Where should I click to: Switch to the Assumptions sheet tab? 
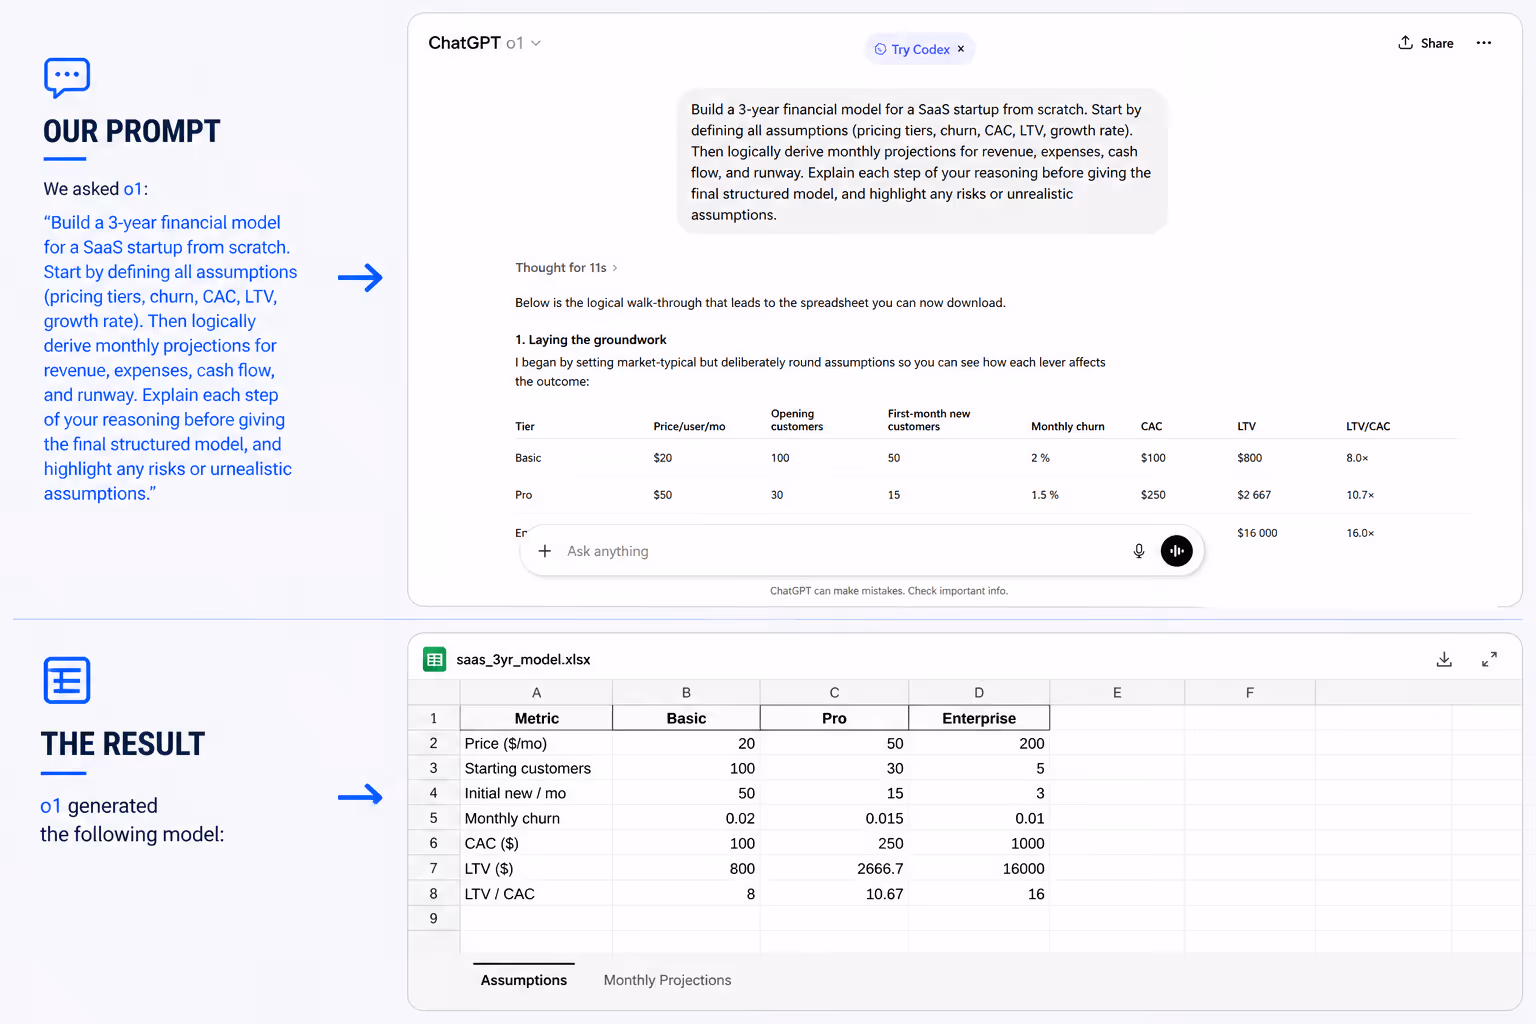click(524, 980)
